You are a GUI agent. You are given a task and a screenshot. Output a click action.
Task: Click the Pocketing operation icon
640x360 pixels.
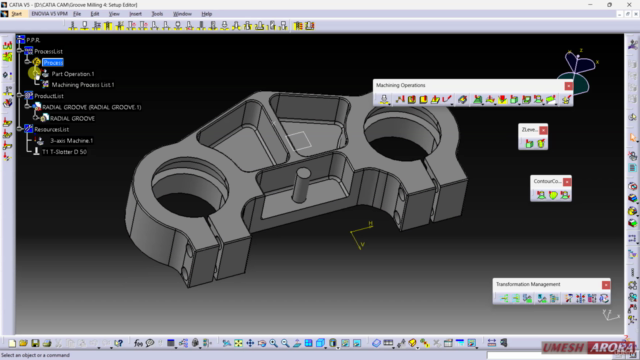(411, 99)
